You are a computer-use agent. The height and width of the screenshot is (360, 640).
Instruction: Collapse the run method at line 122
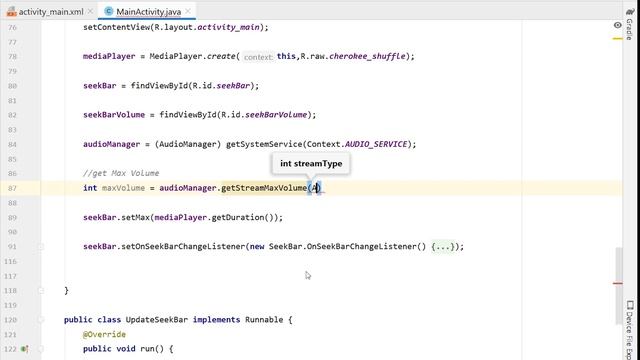pos(40,349)
